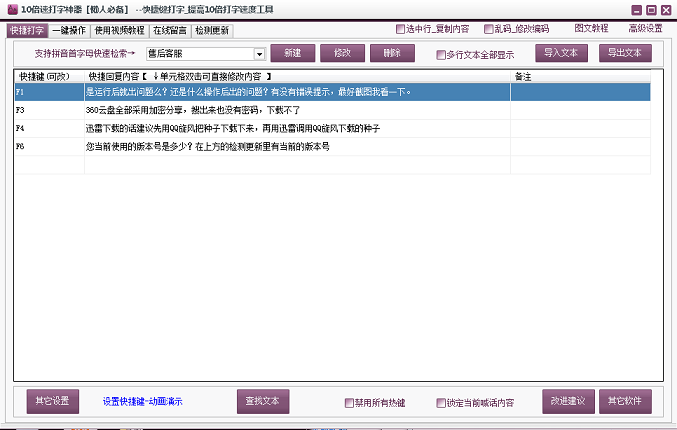Toggle the 乱码_修改编码 checkbox
The width and height of the screenshot is (677, 430).
pyautogui.click(x=488, y=29)
